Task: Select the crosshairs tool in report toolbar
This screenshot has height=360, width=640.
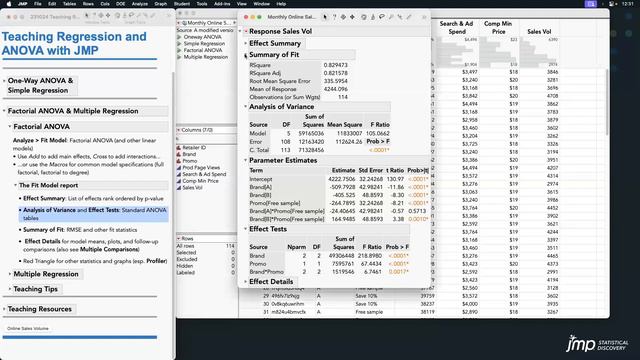Action: (x=400, y=17)
